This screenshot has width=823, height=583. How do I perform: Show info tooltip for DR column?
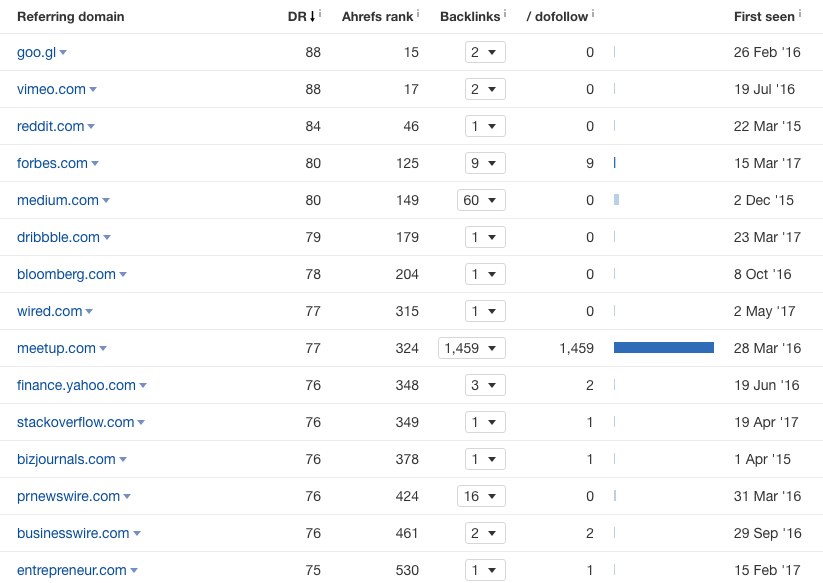click(x=320, y=14)
